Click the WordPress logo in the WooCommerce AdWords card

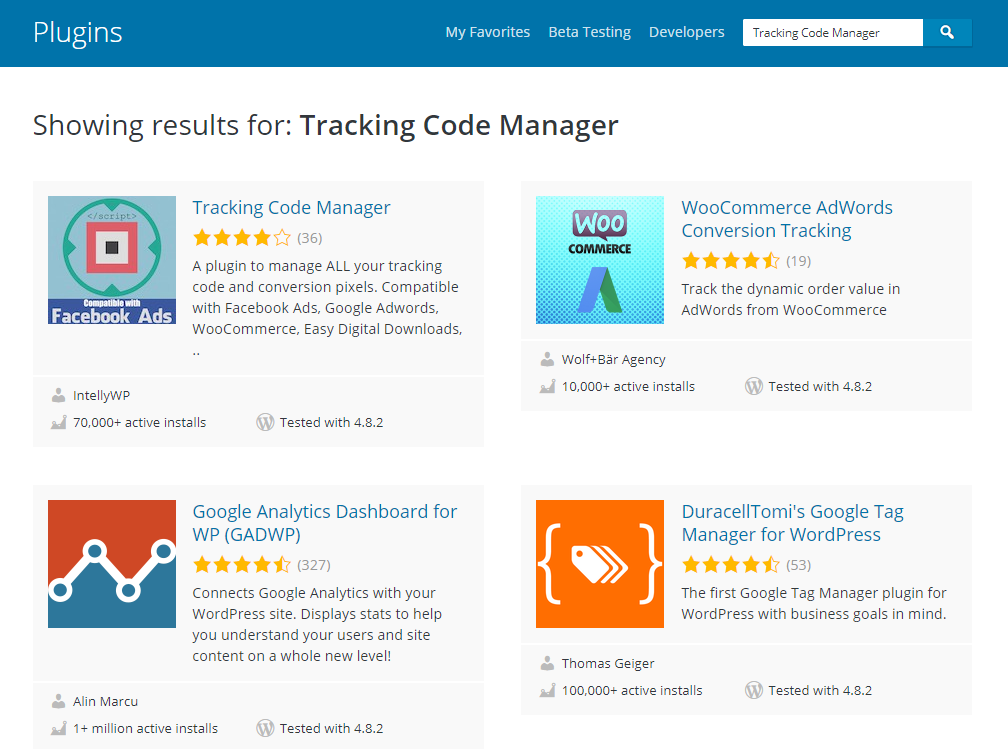[x=754, y=386]
